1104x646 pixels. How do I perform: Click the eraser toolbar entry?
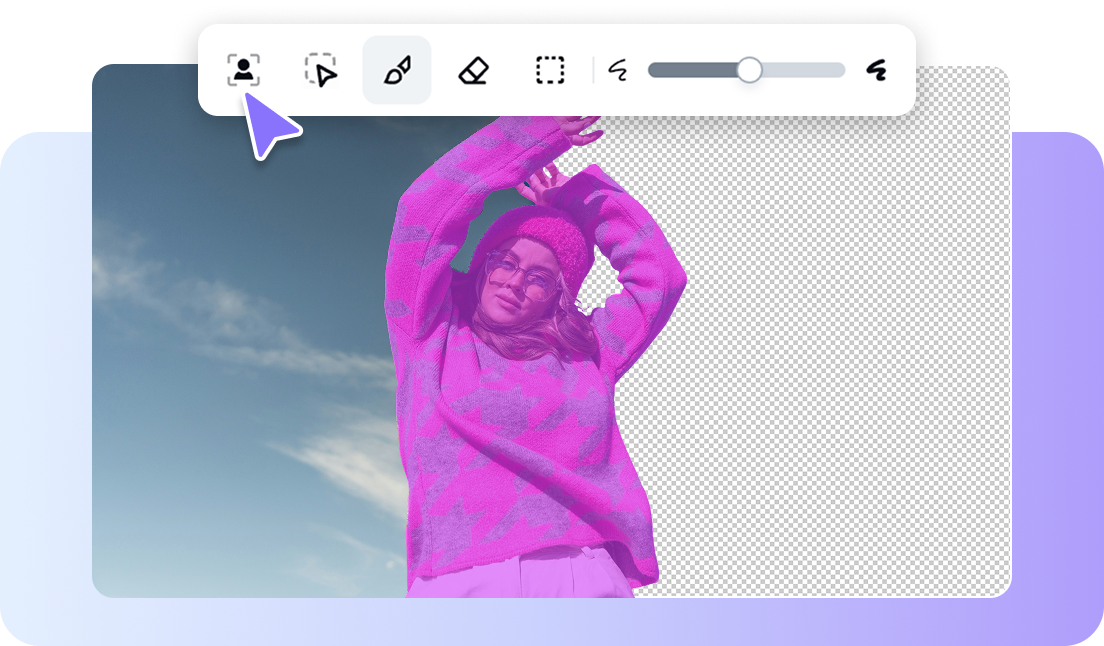click(471, 70)
